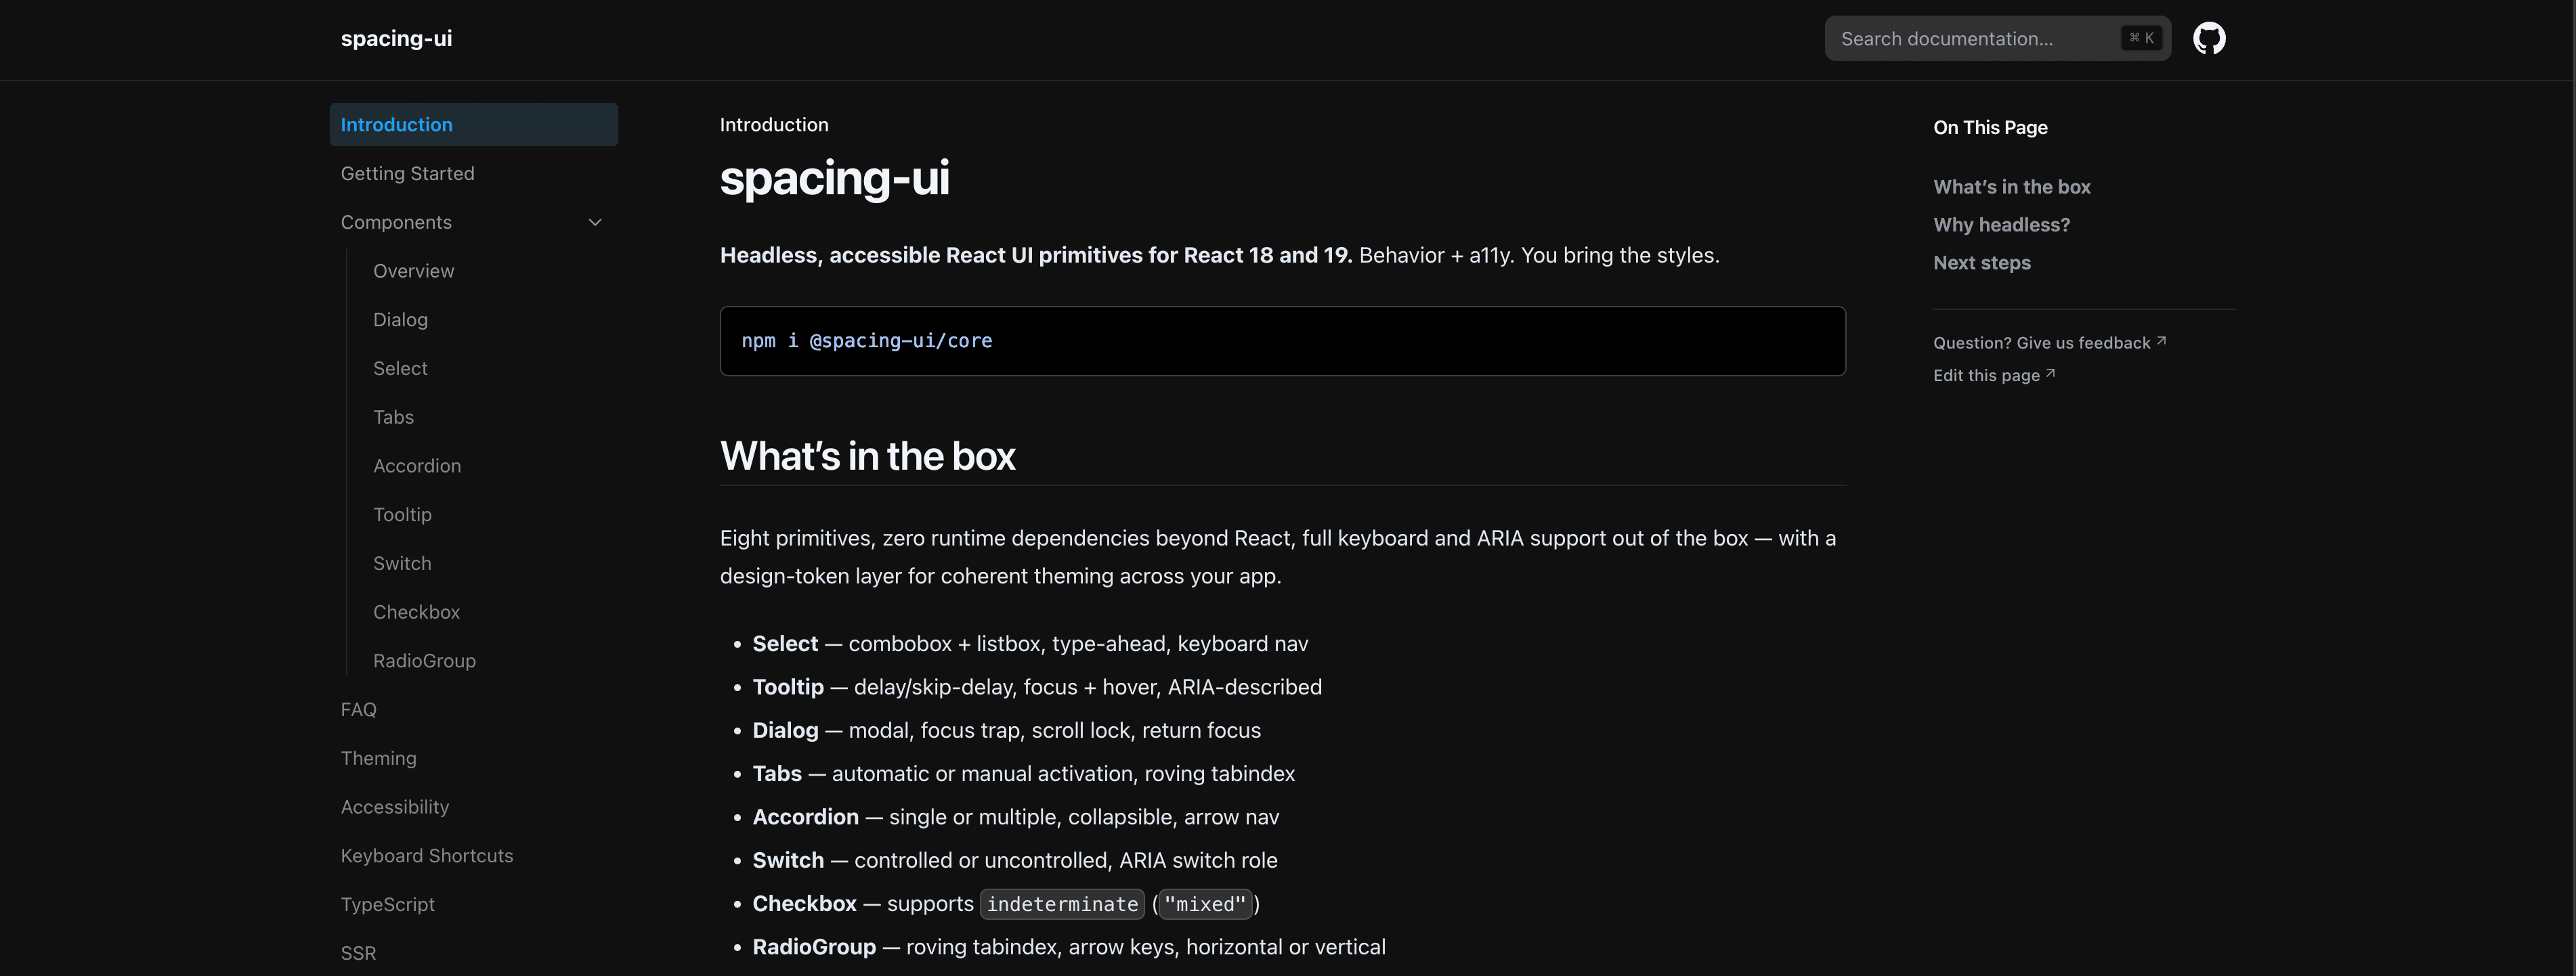The height and width of the screenshot is (976, 2576).
Task: Click the "mixed" inline code
Action: coord(1205,904)
